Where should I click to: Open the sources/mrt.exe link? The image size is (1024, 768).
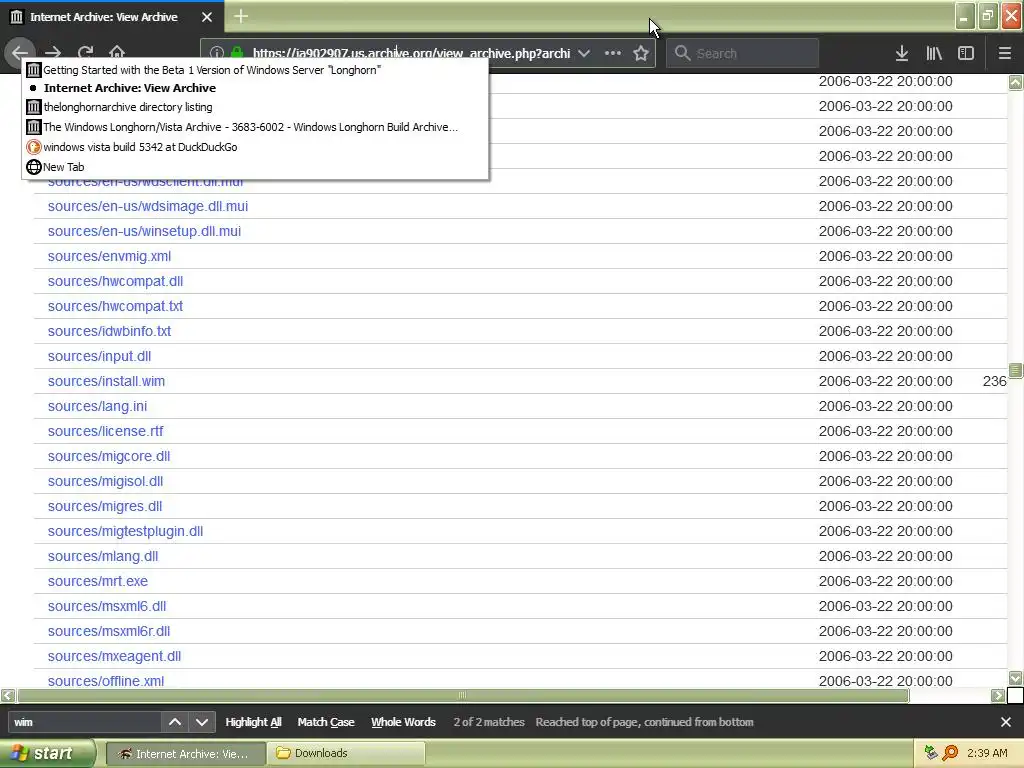97,581
